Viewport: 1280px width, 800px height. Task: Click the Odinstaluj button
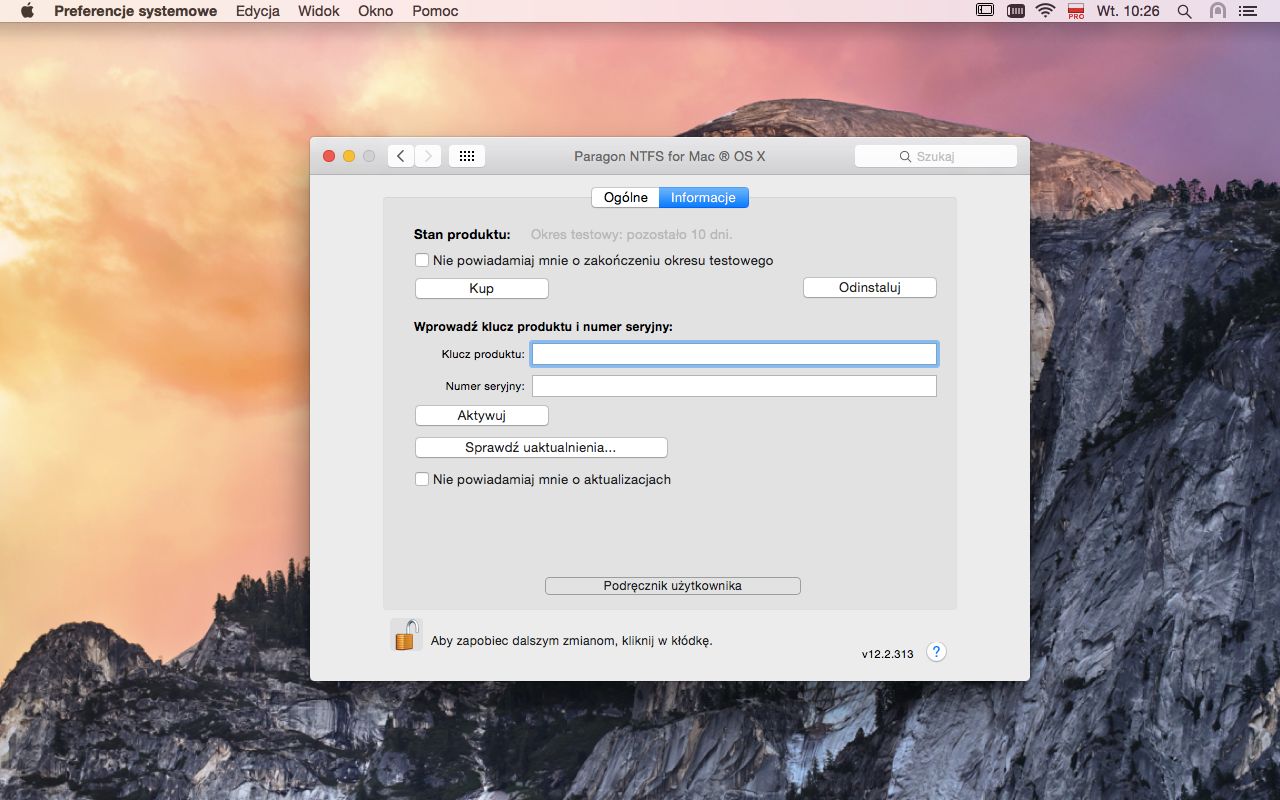point(870,287)
